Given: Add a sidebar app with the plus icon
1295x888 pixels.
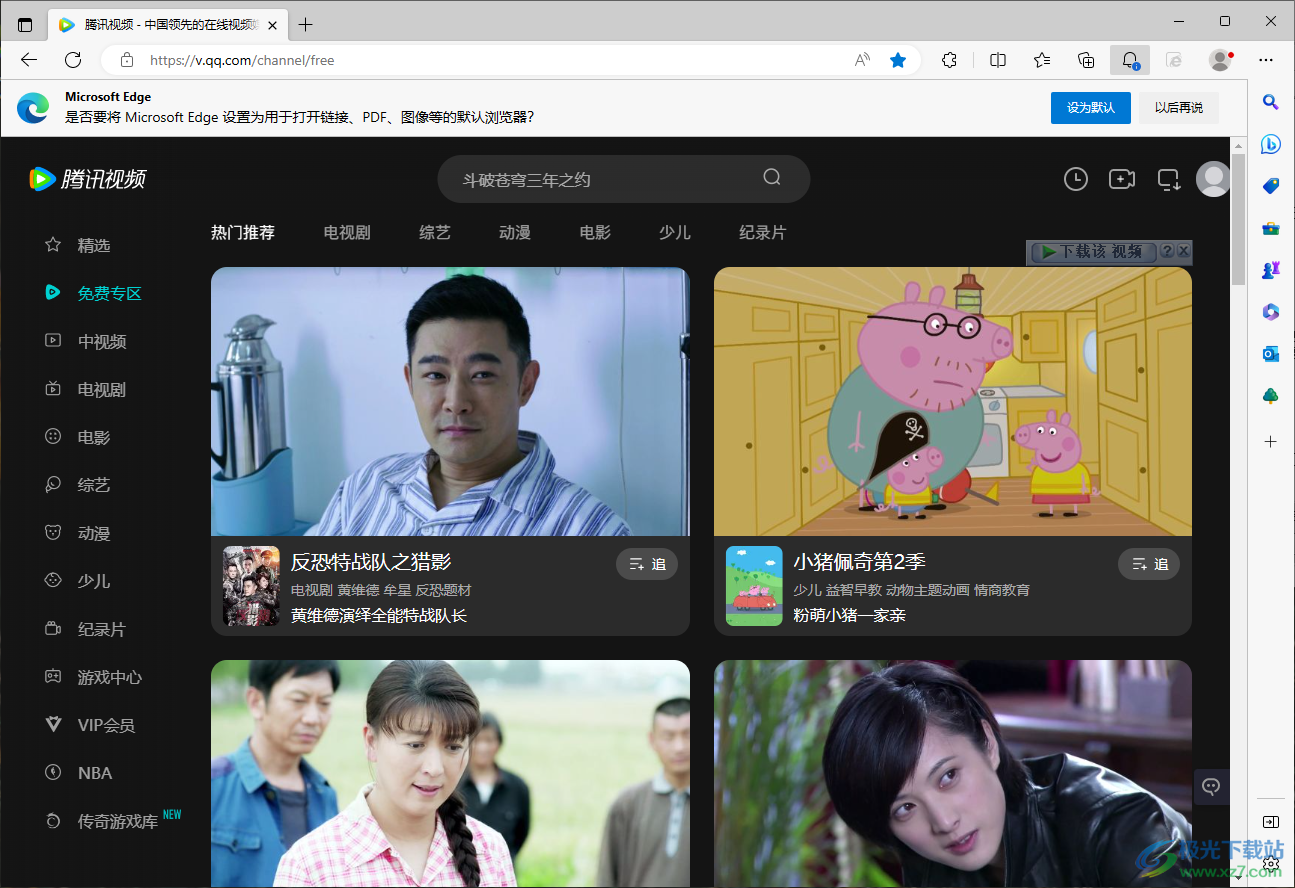Looking at the screenshot, I should [x=1270, y=441].
